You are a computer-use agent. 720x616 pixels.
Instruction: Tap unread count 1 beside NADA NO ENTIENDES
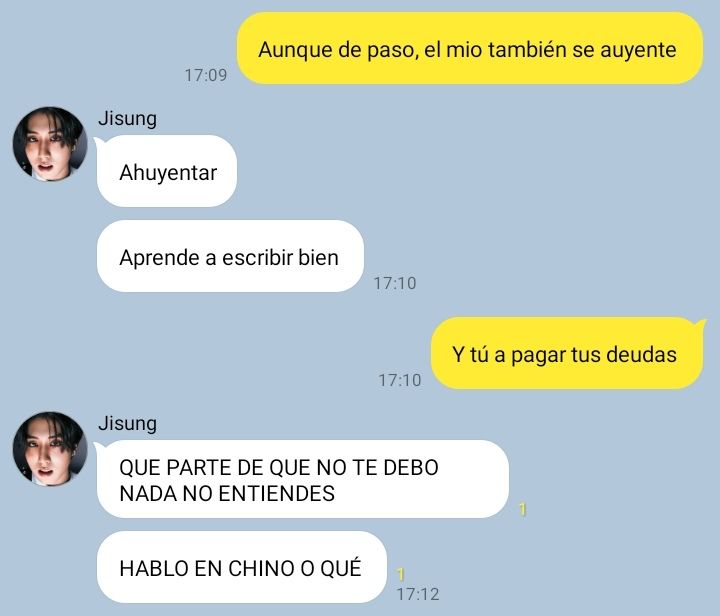pyautogui.click(x=523, y=510)
